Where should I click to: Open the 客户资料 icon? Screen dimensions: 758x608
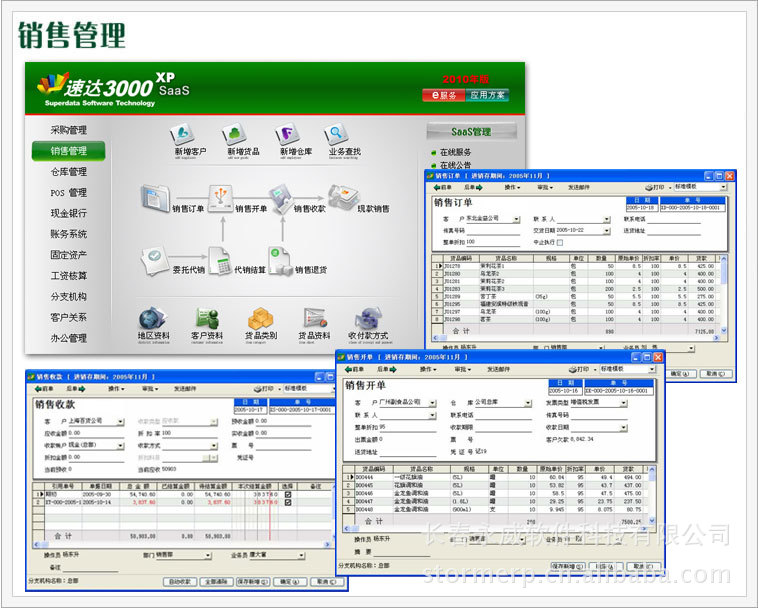pyautogui.click(x=207, y=318)
